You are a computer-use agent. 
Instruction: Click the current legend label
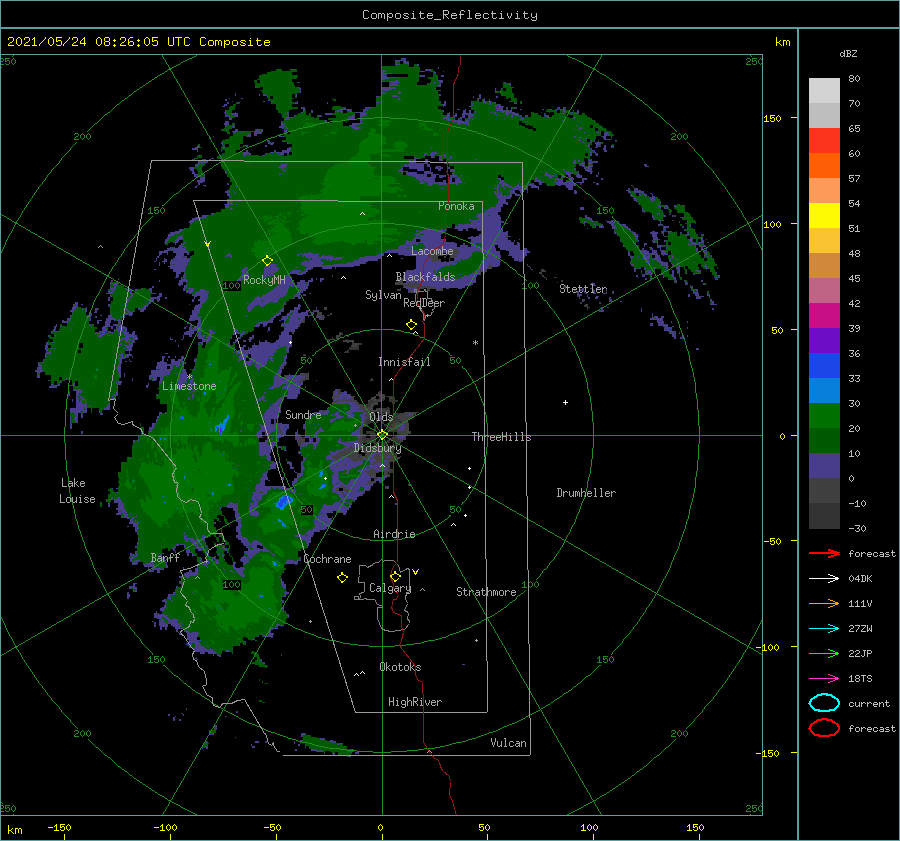point(869,703)
